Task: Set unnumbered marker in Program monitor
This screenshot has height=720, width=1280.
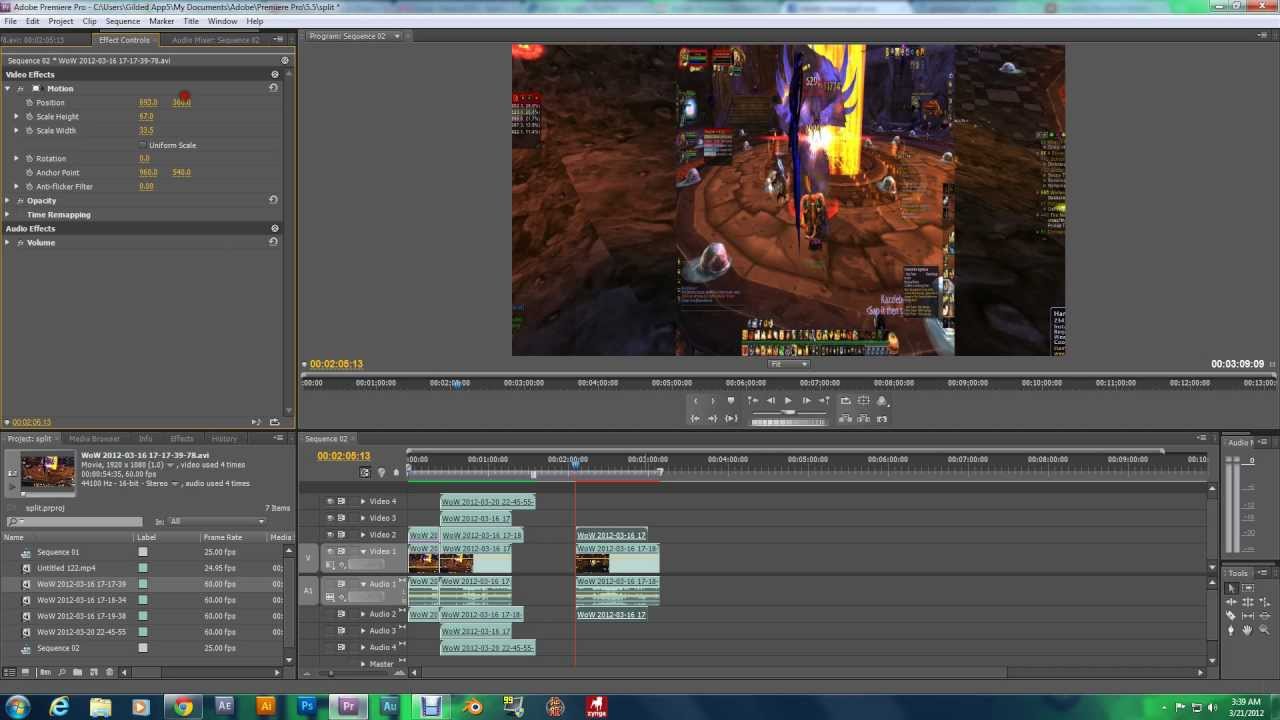Action: [x=731, y=400]
